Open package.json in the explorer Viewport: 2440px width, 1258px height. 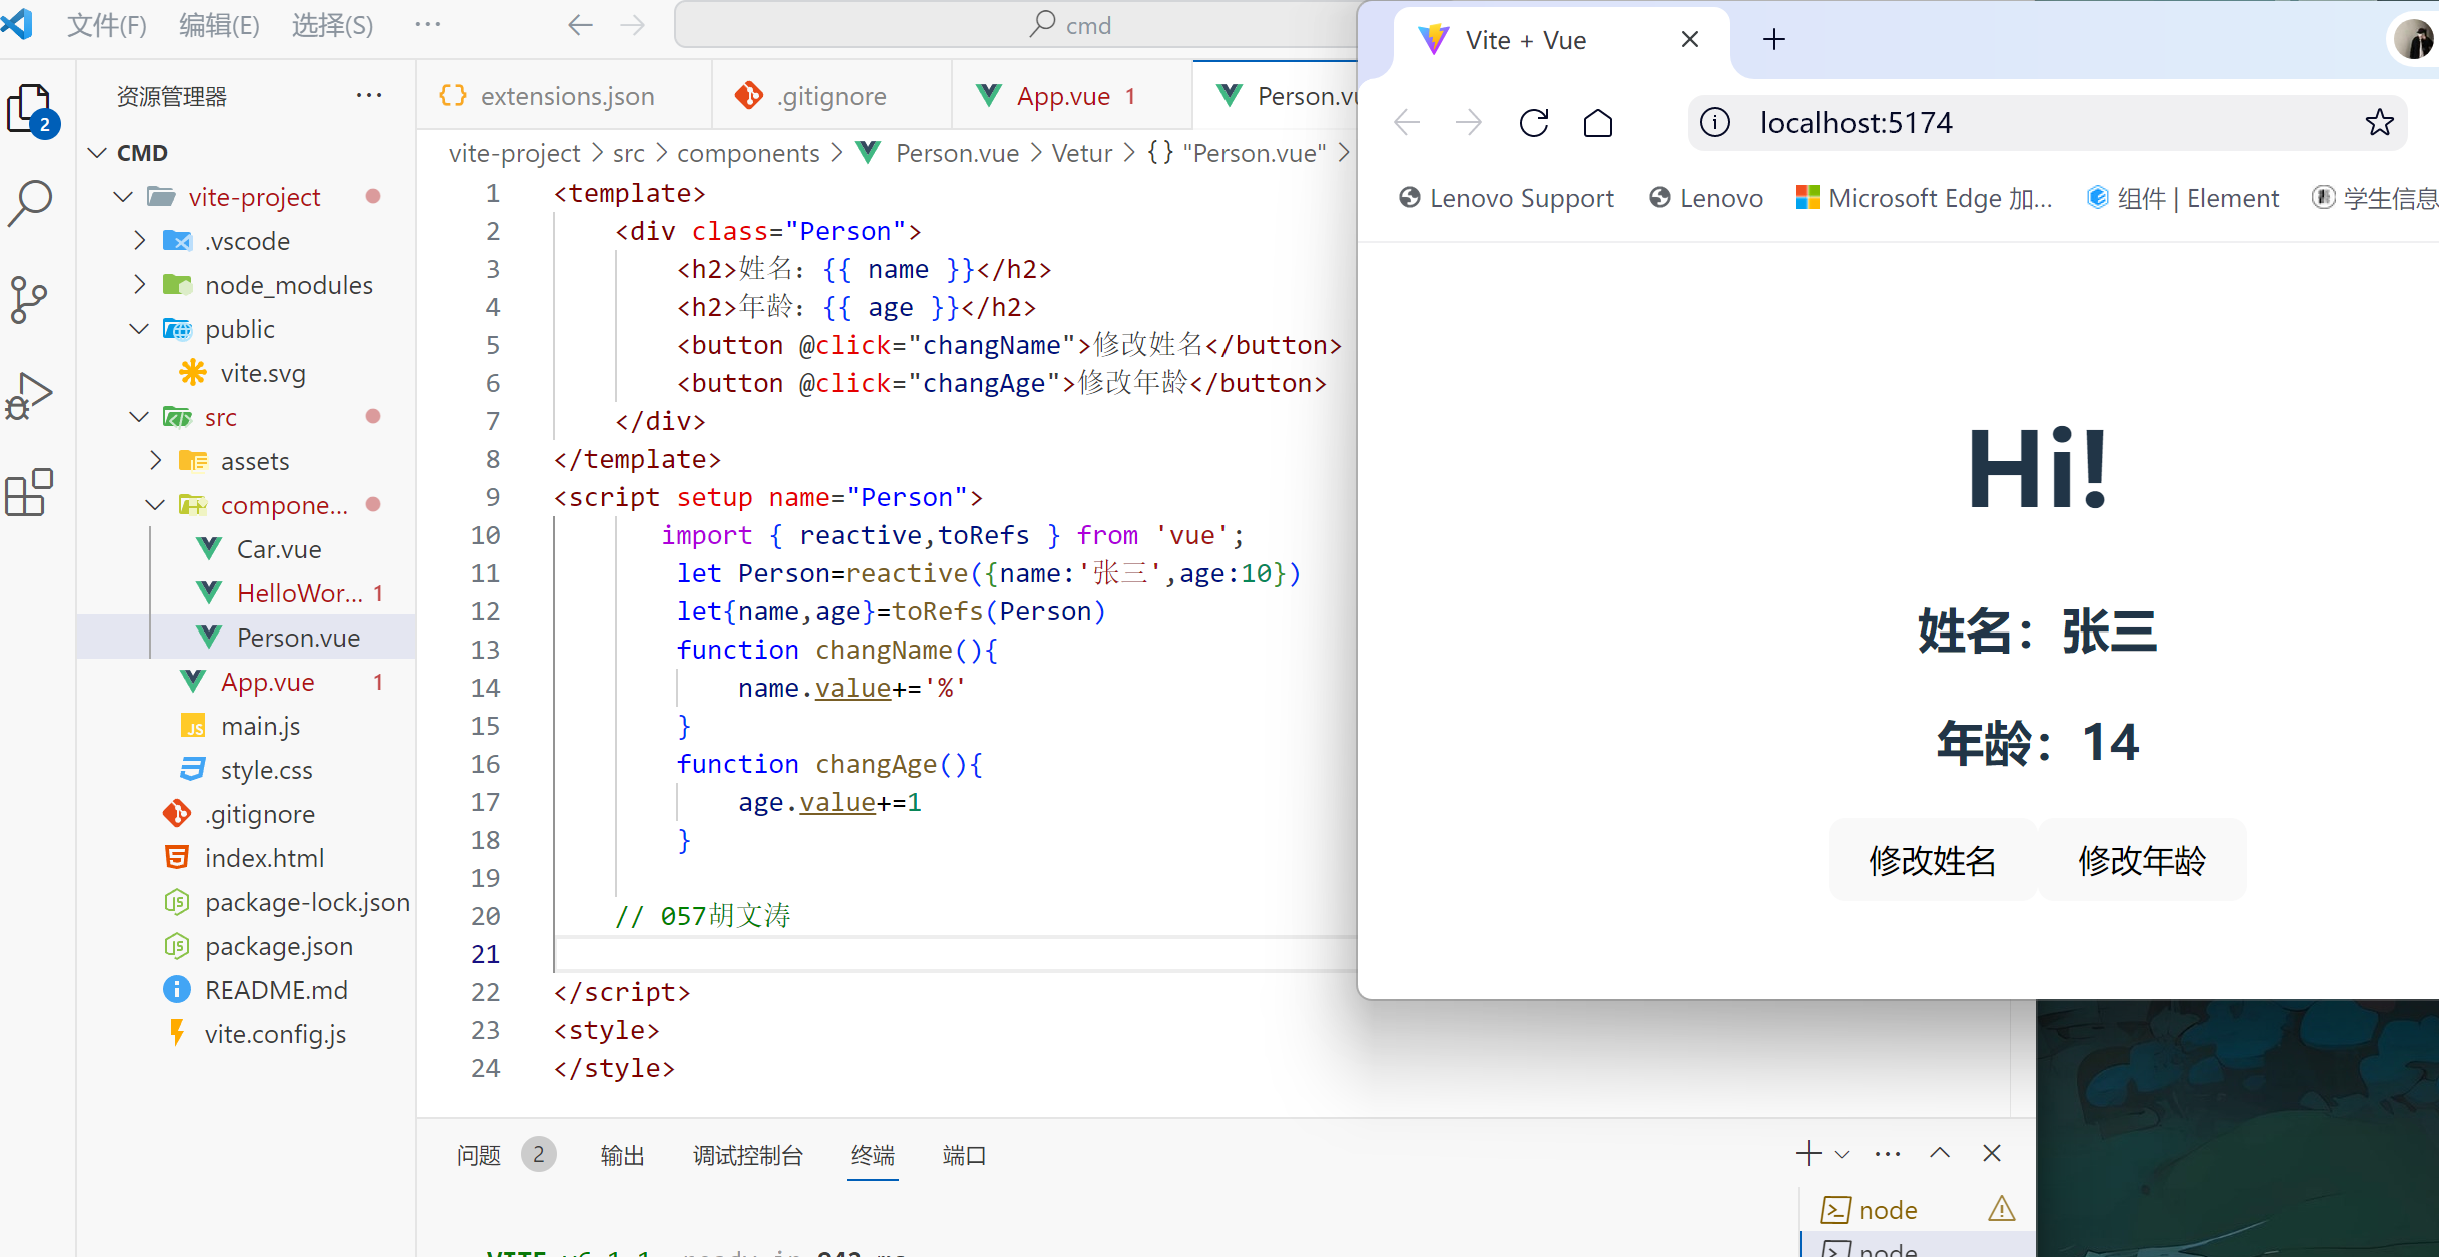(x=278, y=946)
